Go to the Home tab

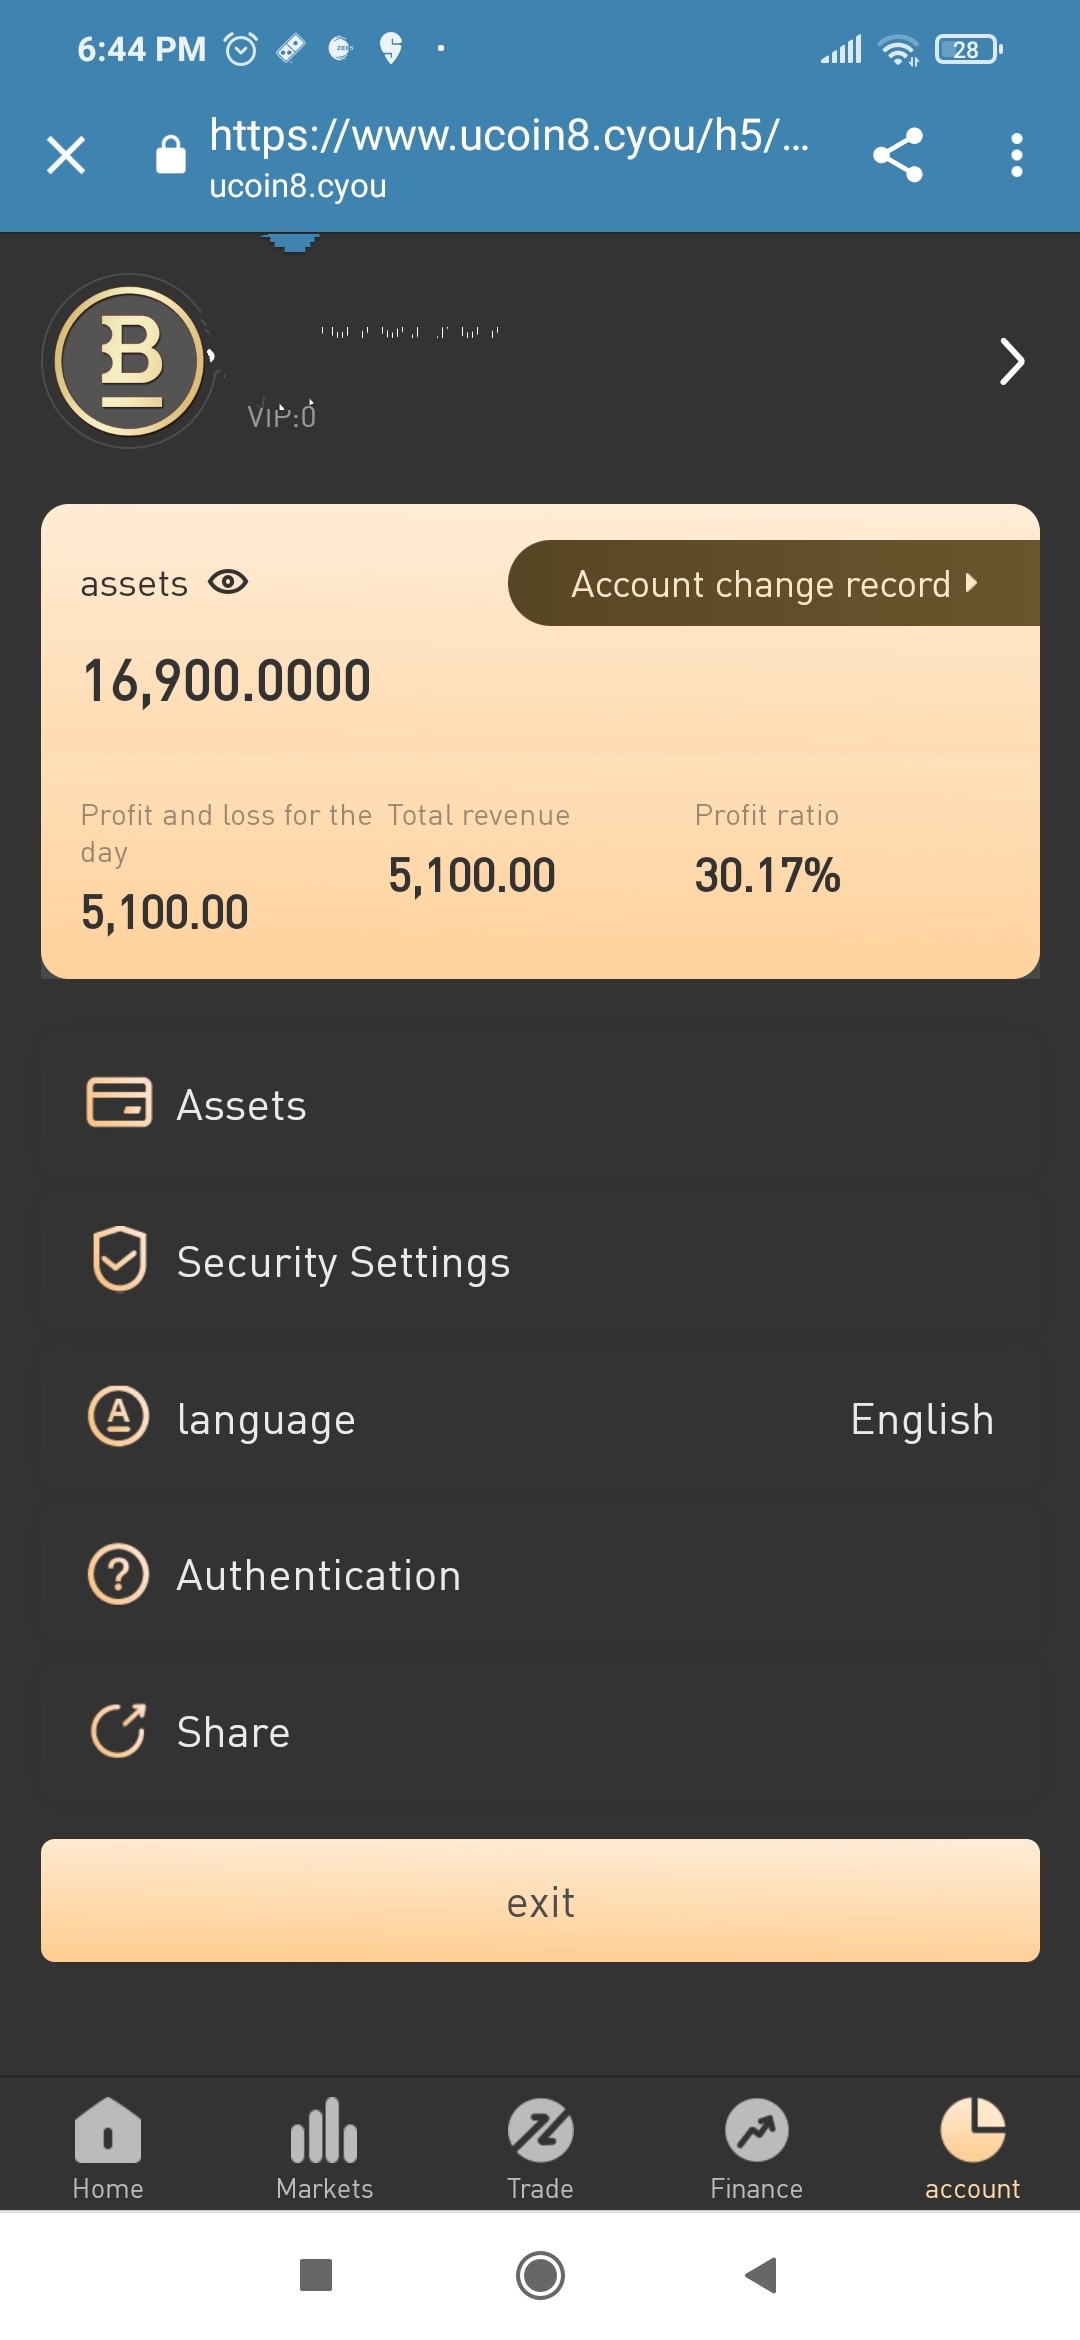tap(108, 2148)
